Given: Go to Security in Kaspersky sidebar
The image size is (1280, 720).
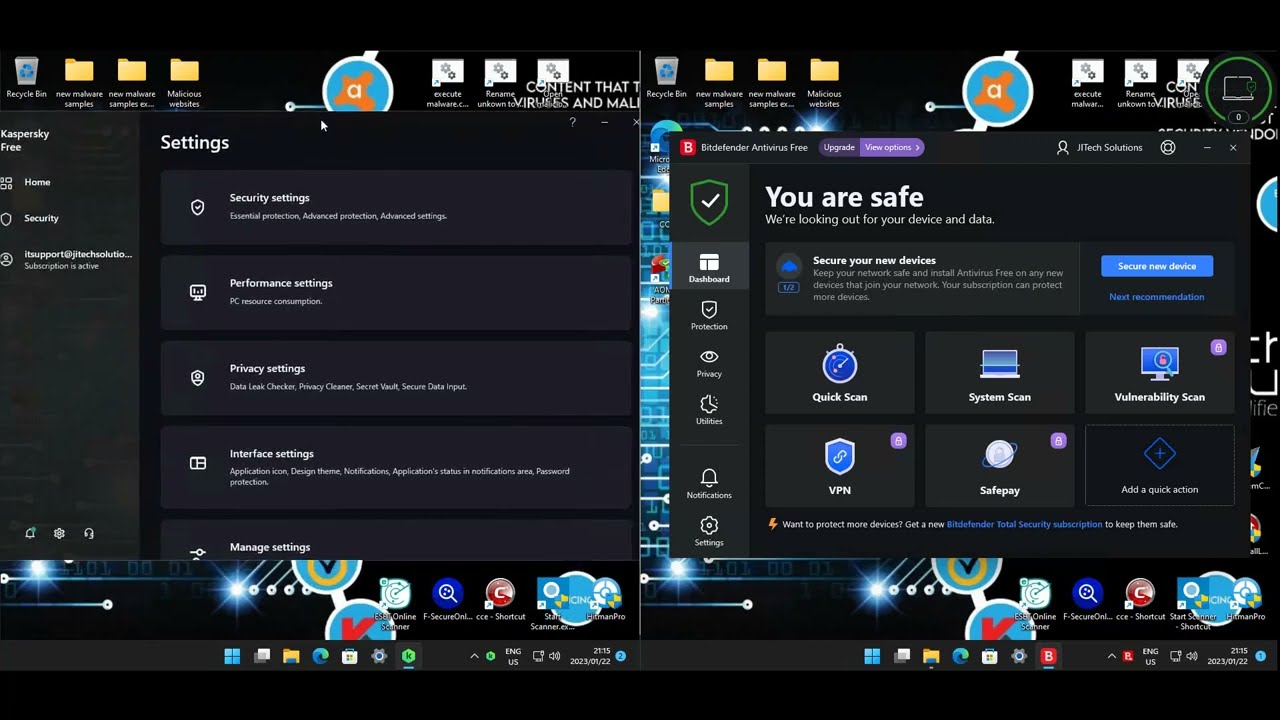Looking at the screenshot, I should point(41,218).
